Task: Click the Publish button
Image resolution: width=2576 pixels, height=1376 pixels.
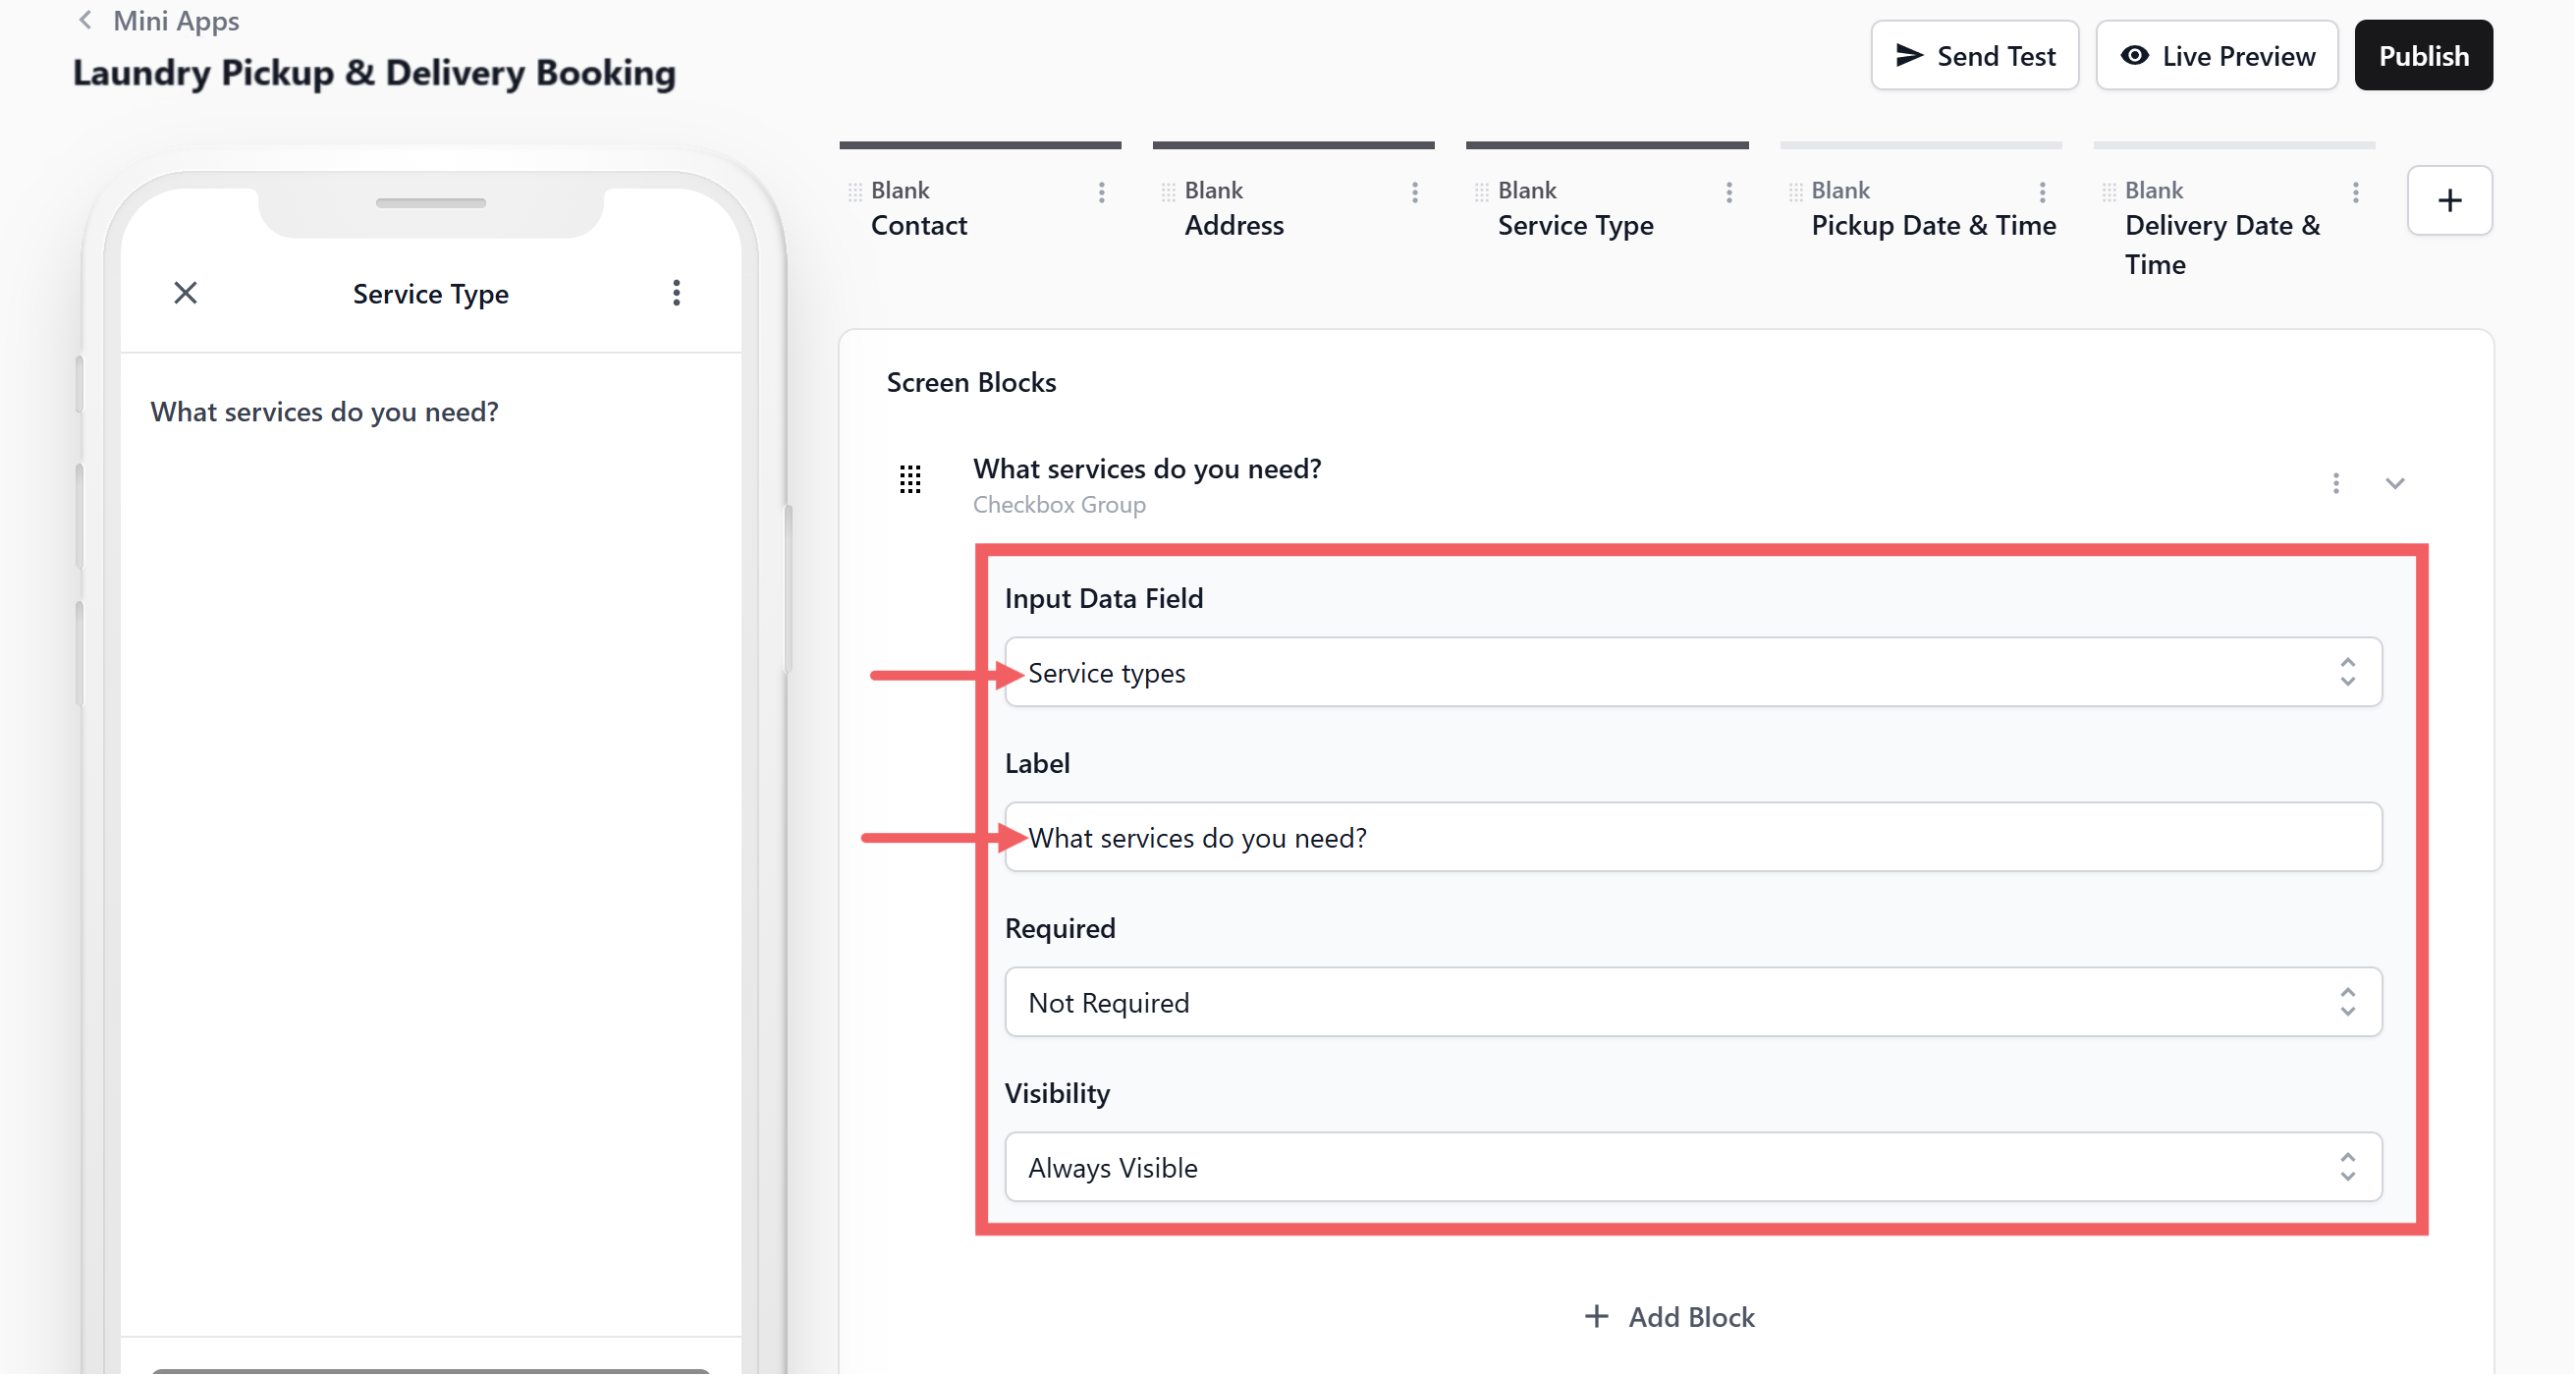Action: 2423,56
